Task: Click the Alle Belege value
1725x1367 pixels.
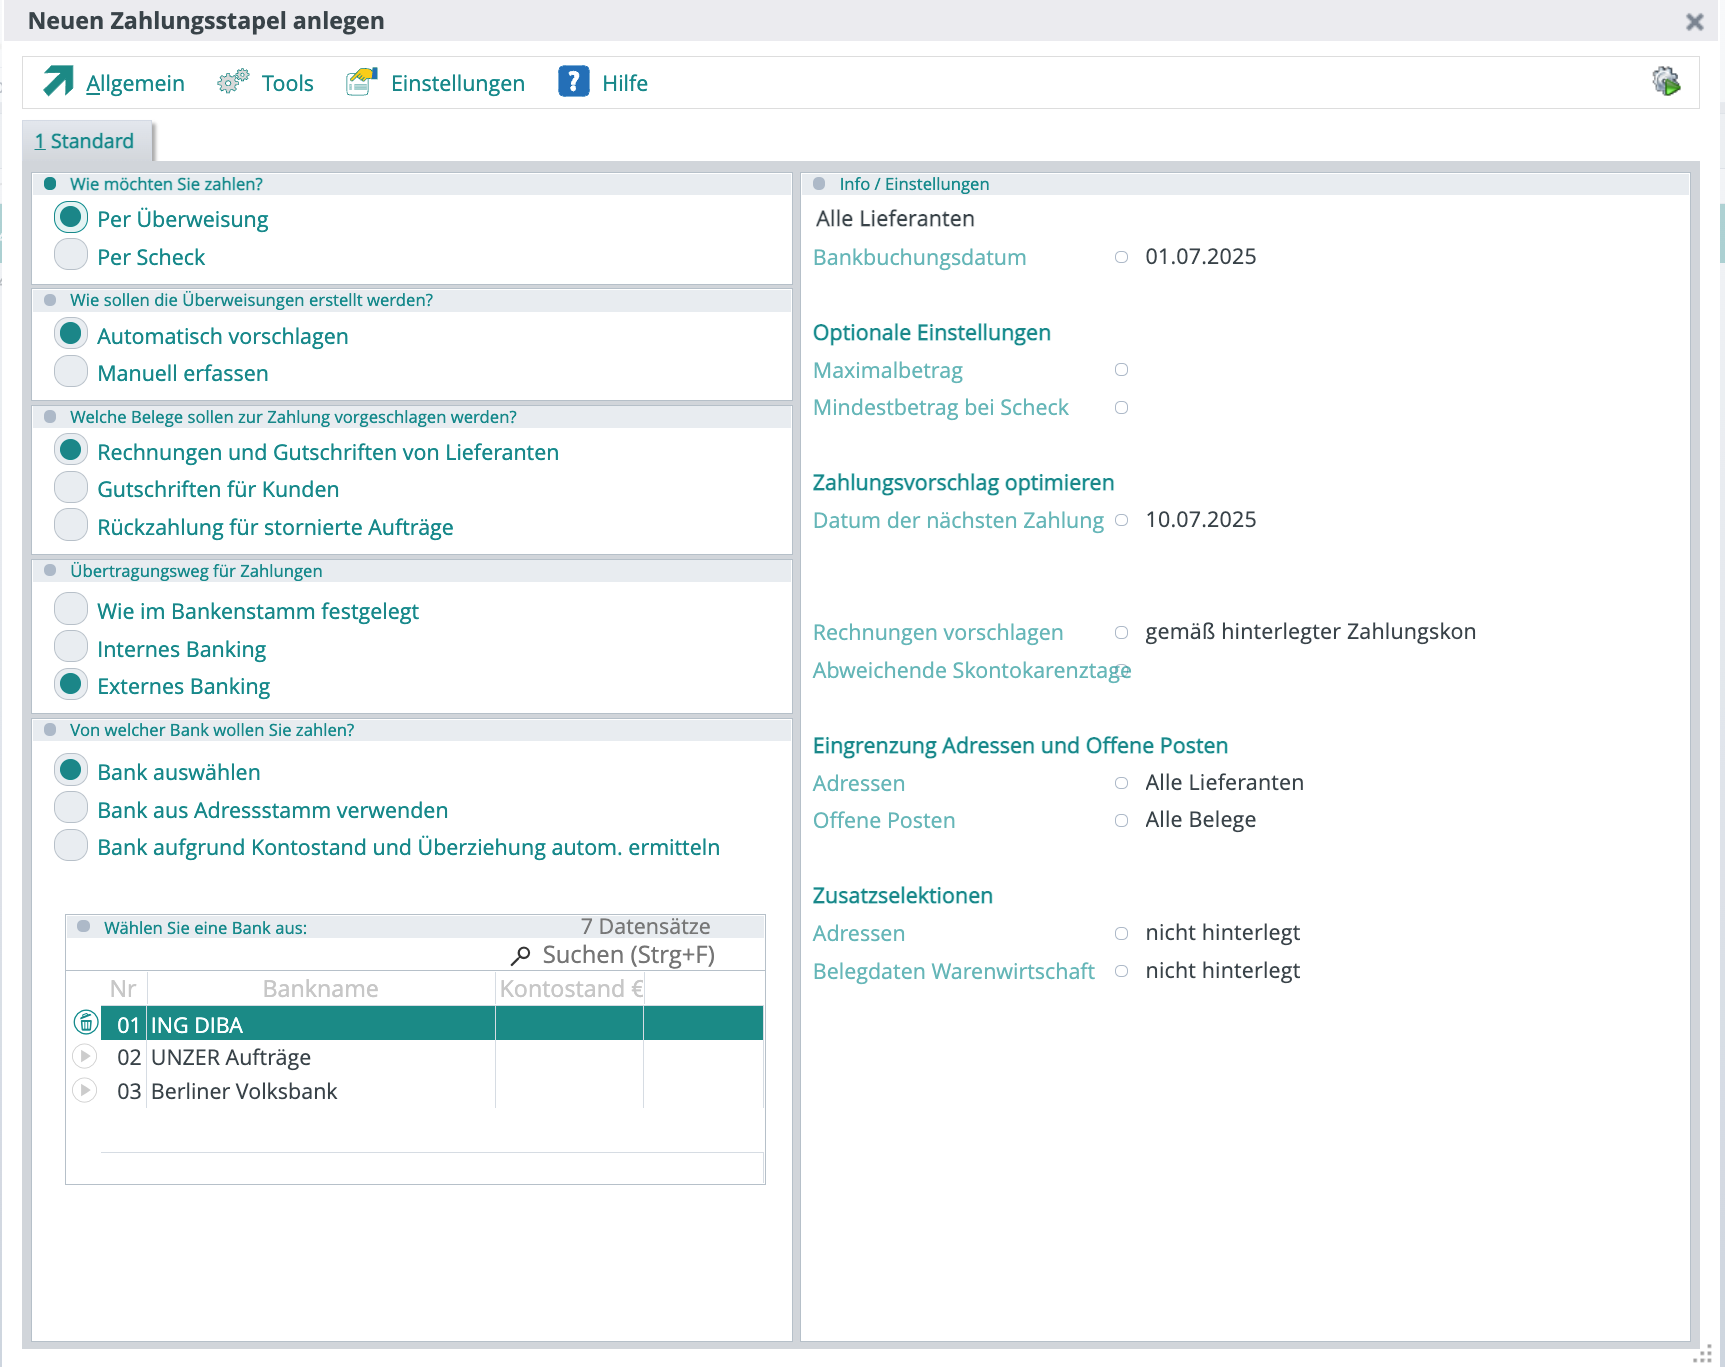Action: point(1201,820)
